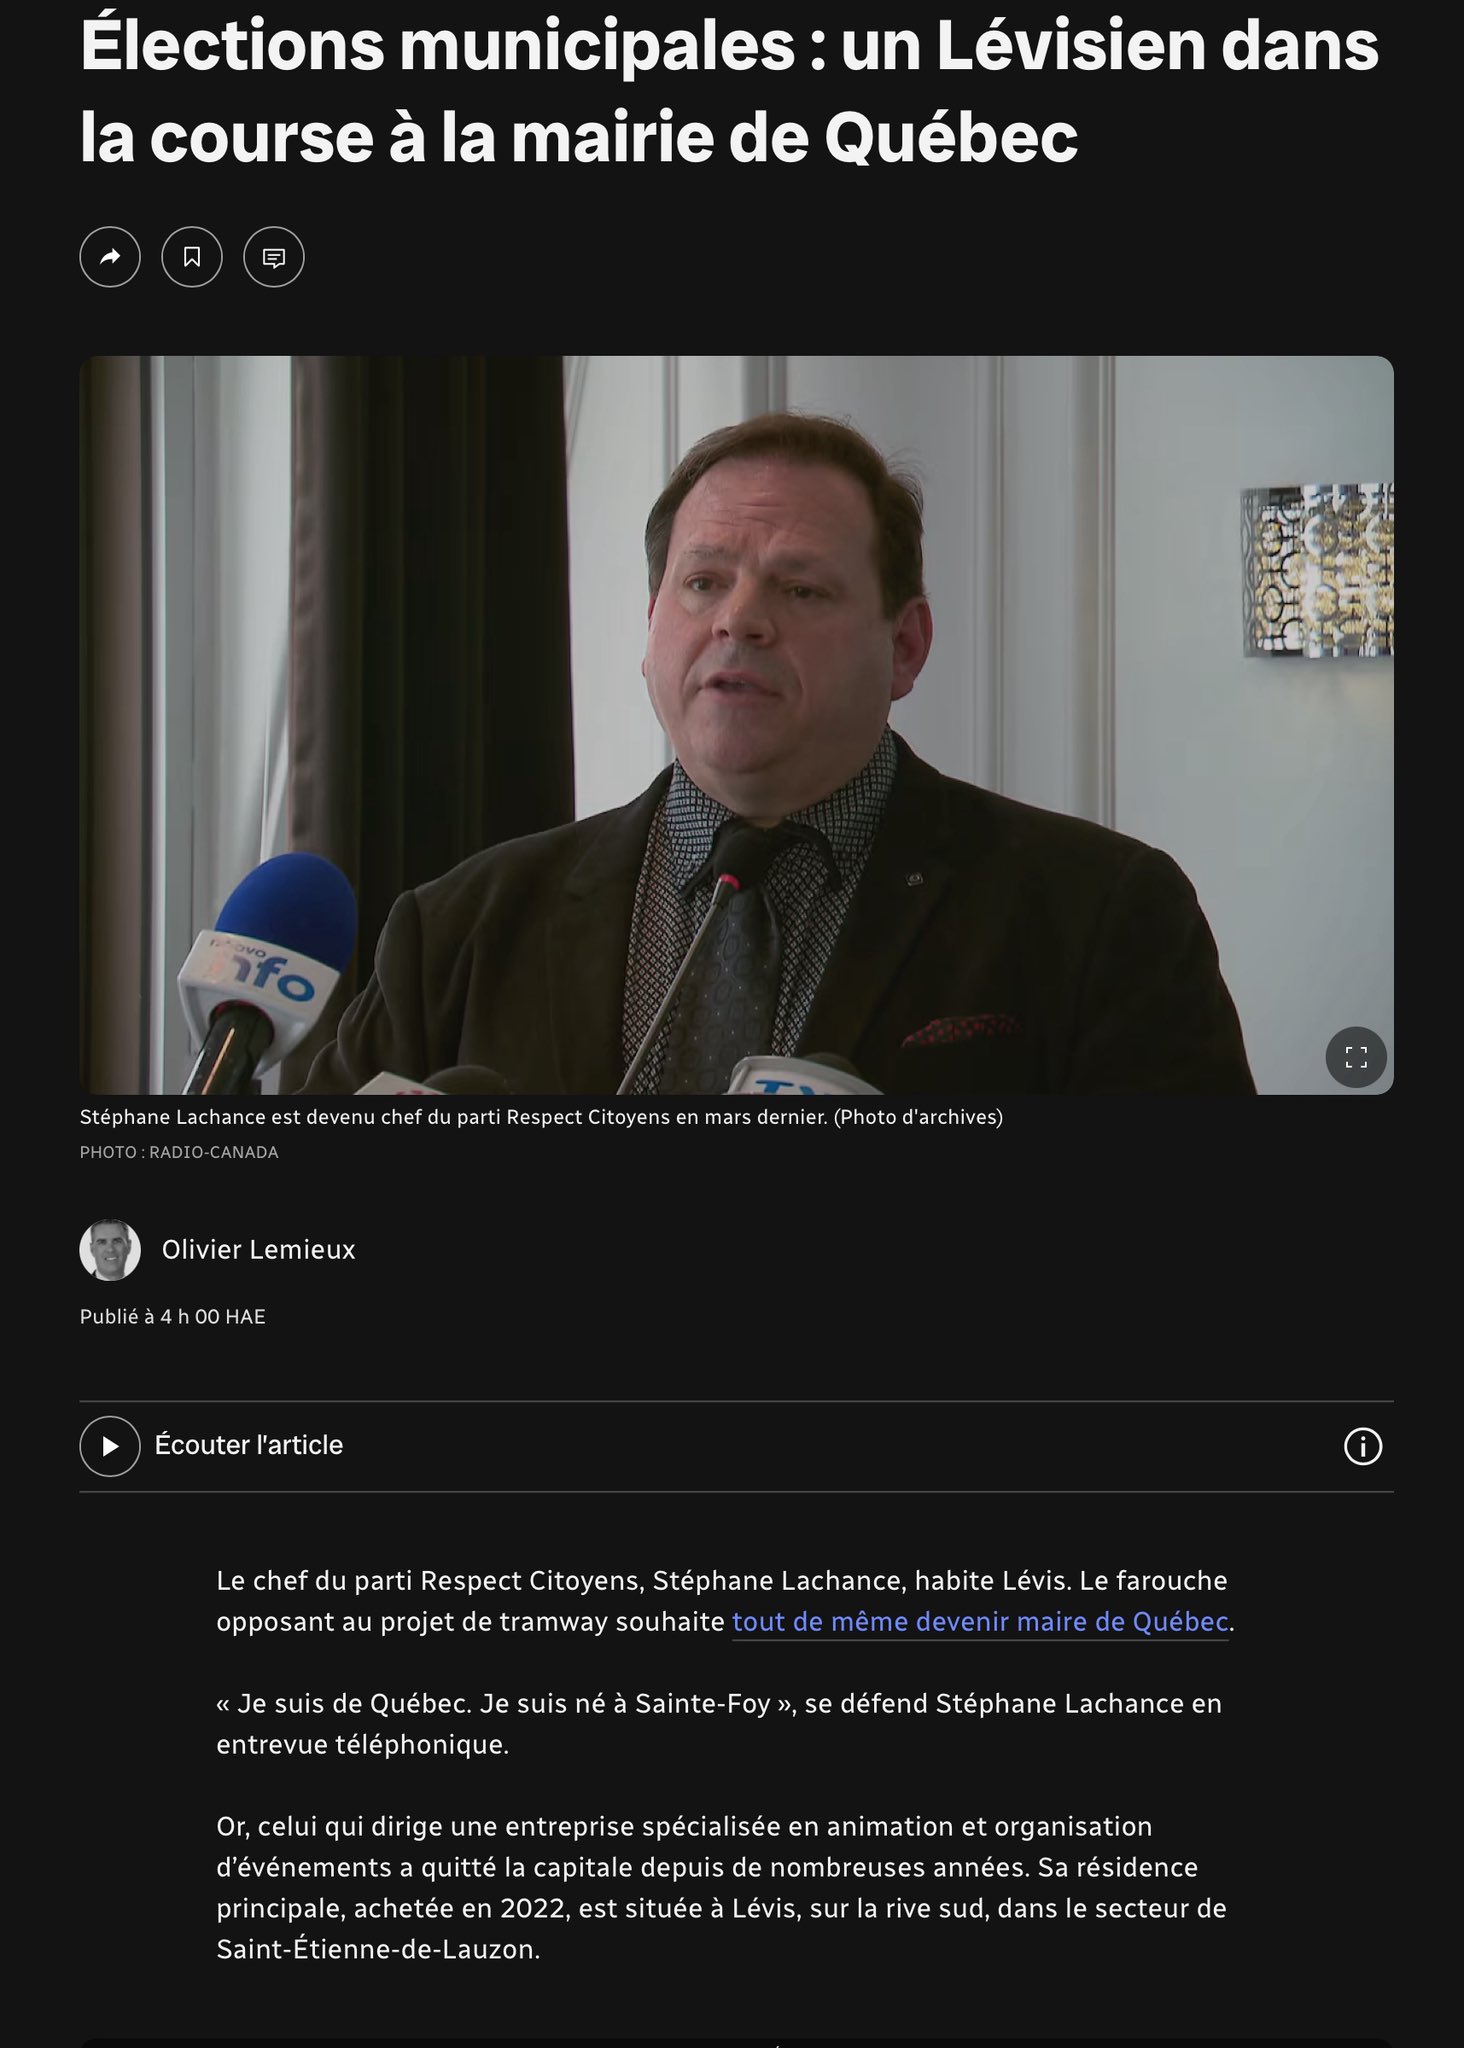Open the main press conference photo
The height and width of the screenshot is (2048, 1464).
point(736,725)
